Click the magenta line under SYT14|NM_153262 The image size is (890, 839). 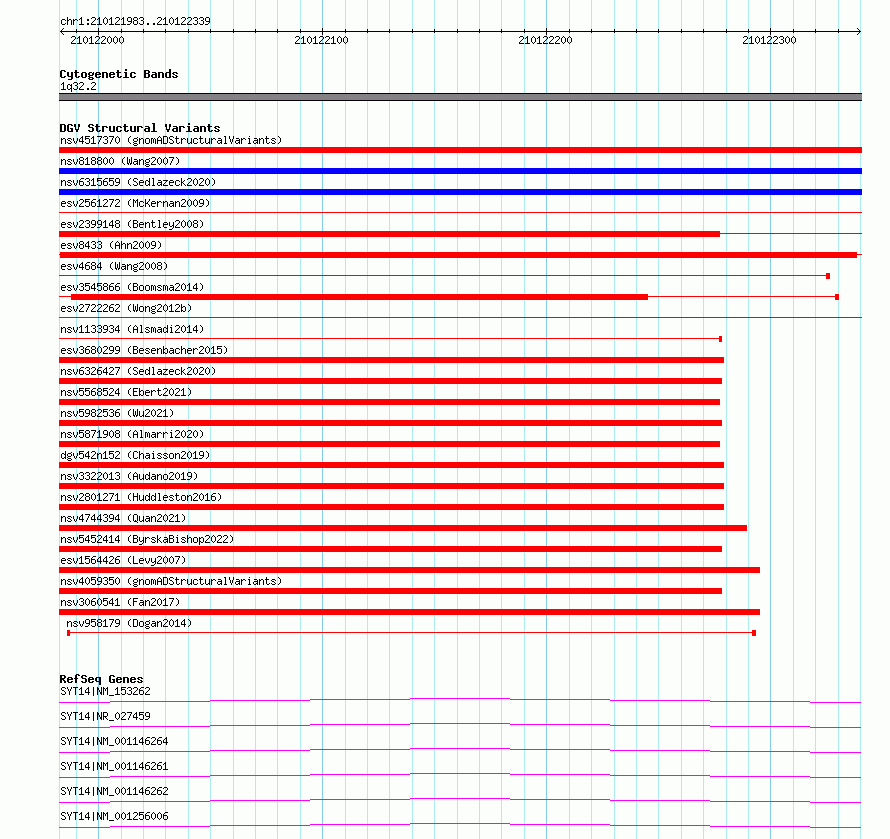coord(460,700)
